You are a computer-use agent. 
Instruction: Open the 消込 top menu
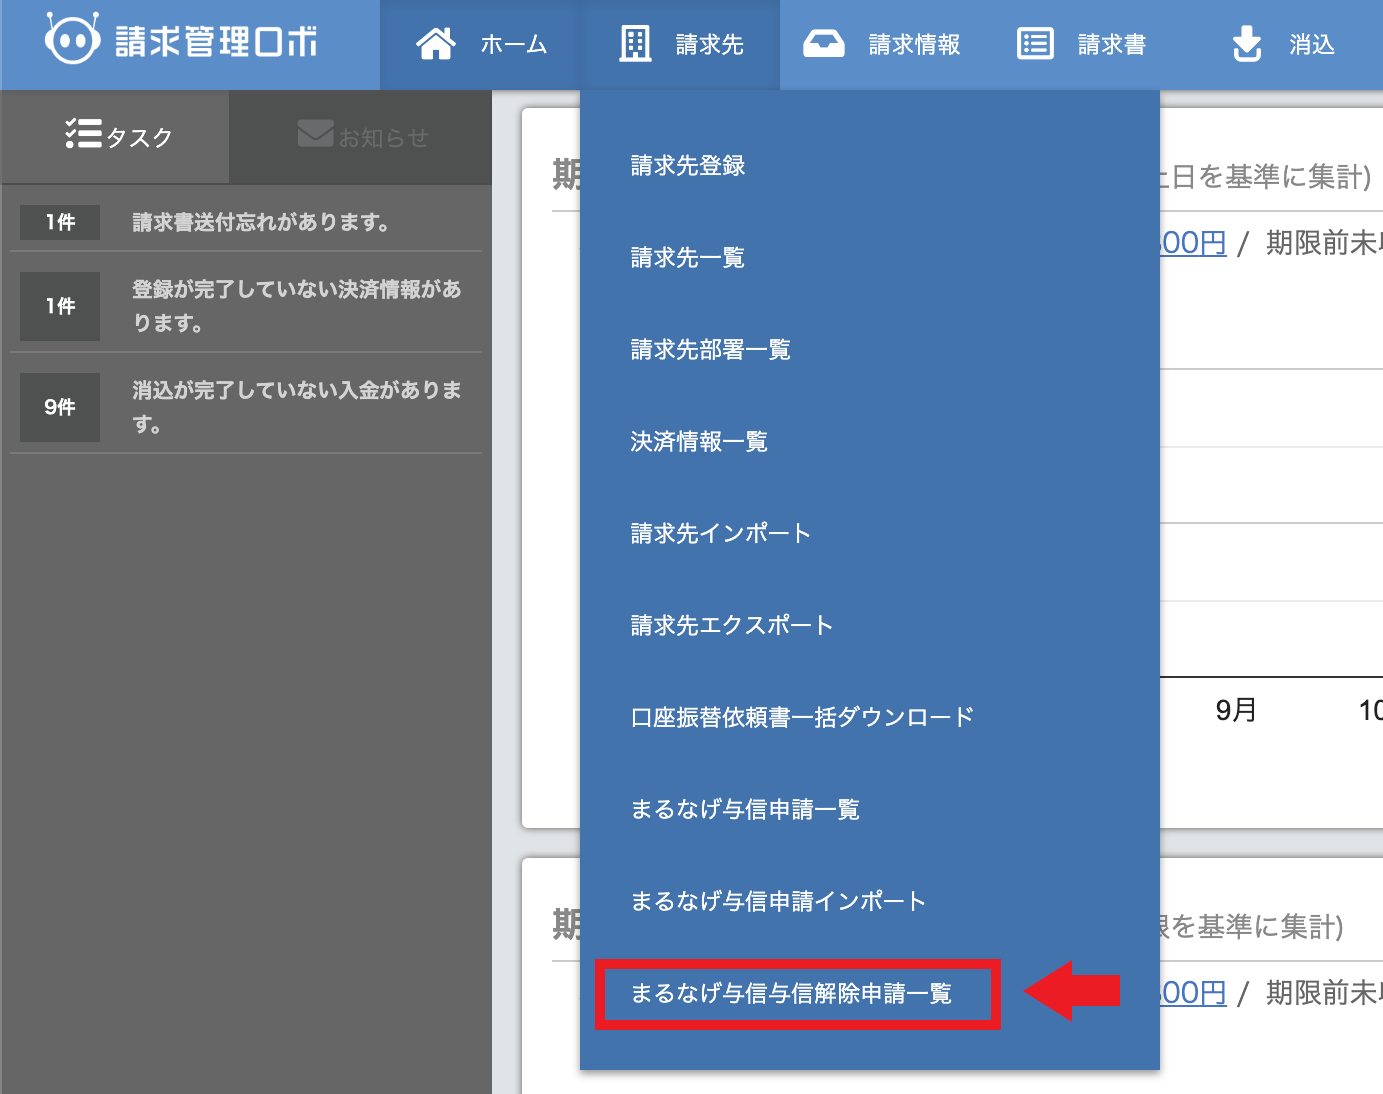[1283, 45]
